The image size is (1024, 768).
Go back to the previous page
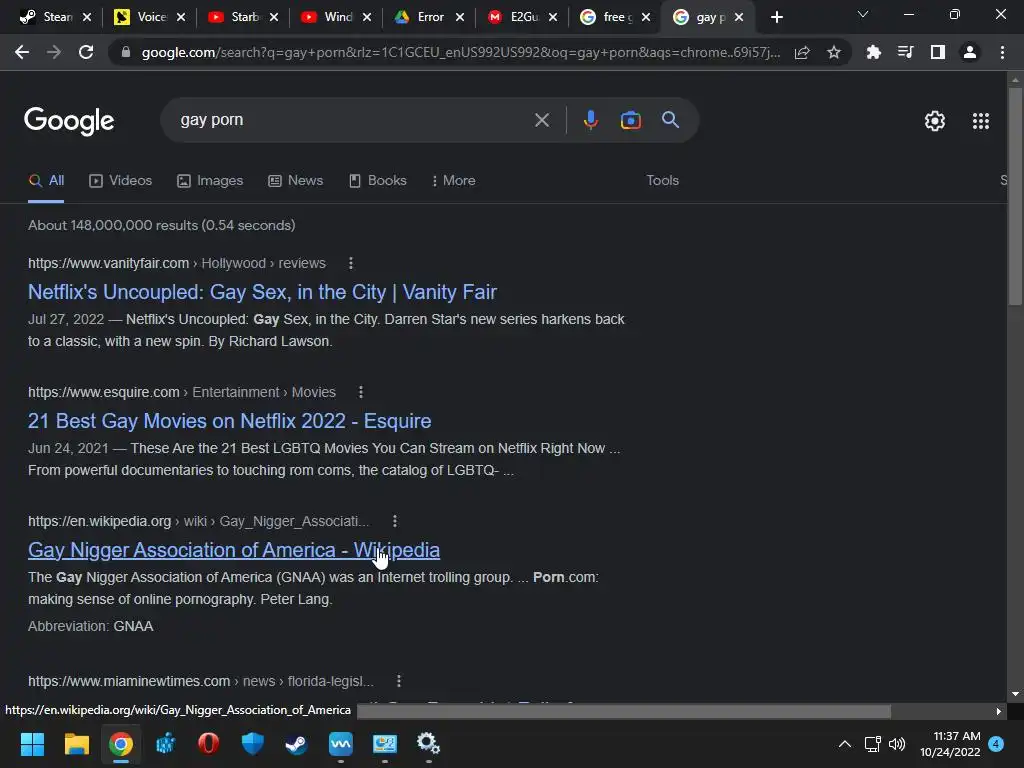click(x=22, y=52)
